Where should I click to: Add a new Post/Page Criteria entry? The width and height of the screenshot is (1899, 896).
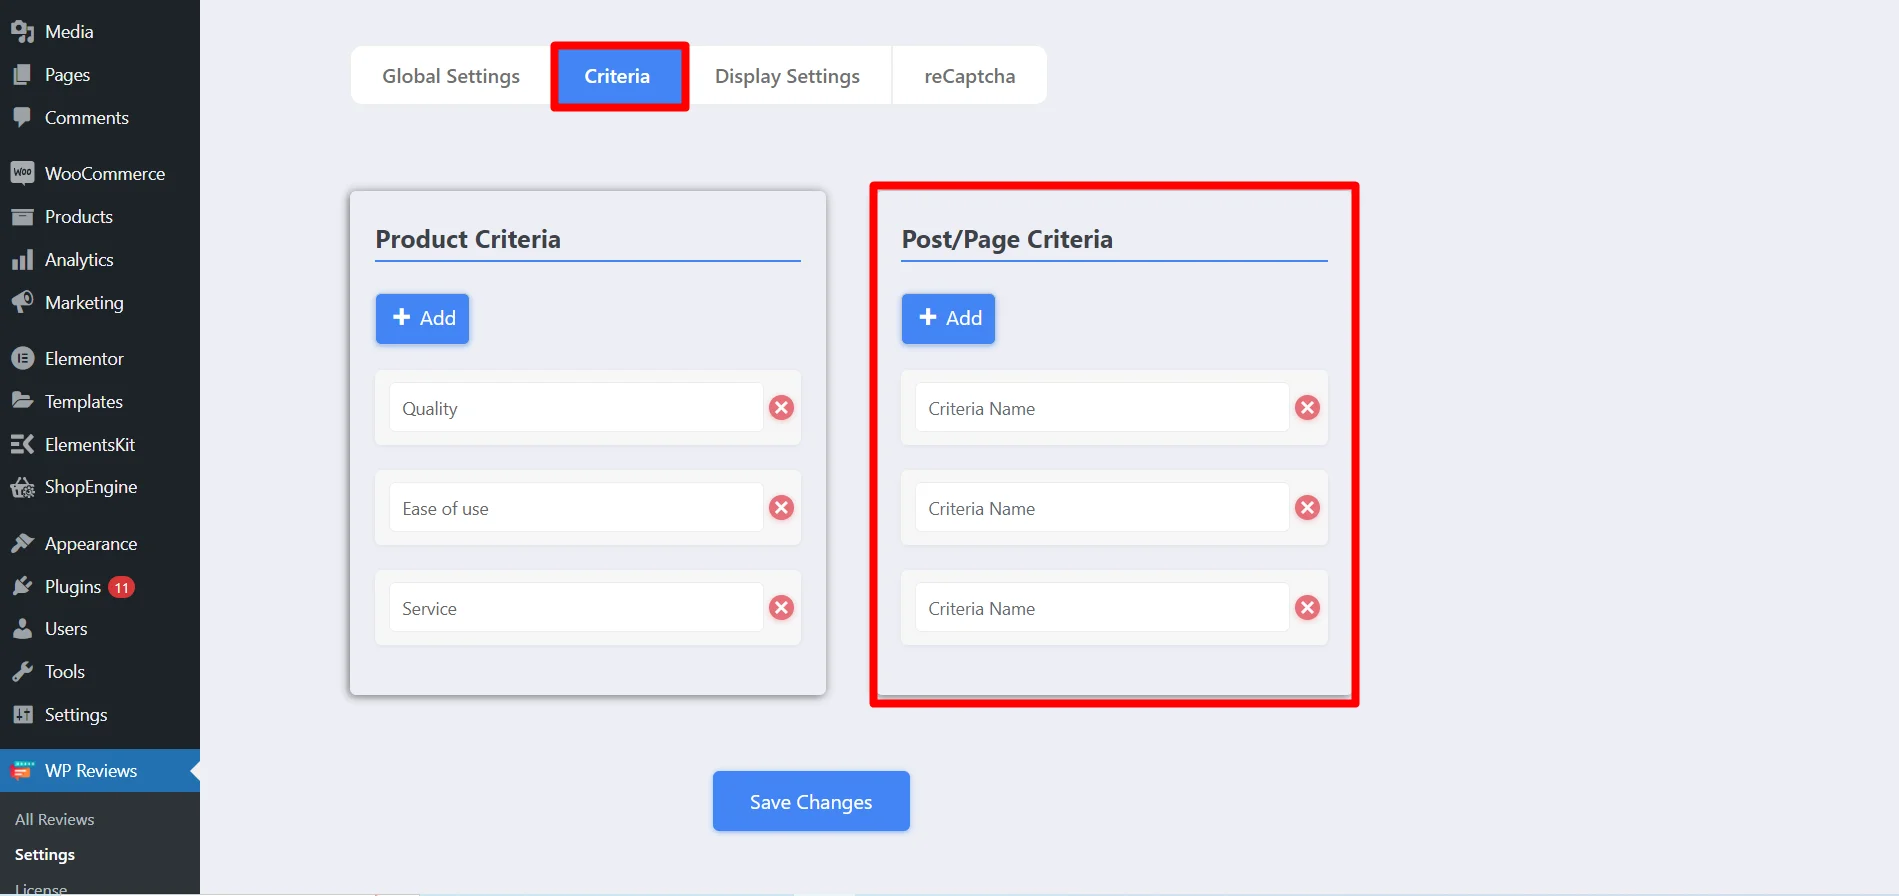click(949, 318)
